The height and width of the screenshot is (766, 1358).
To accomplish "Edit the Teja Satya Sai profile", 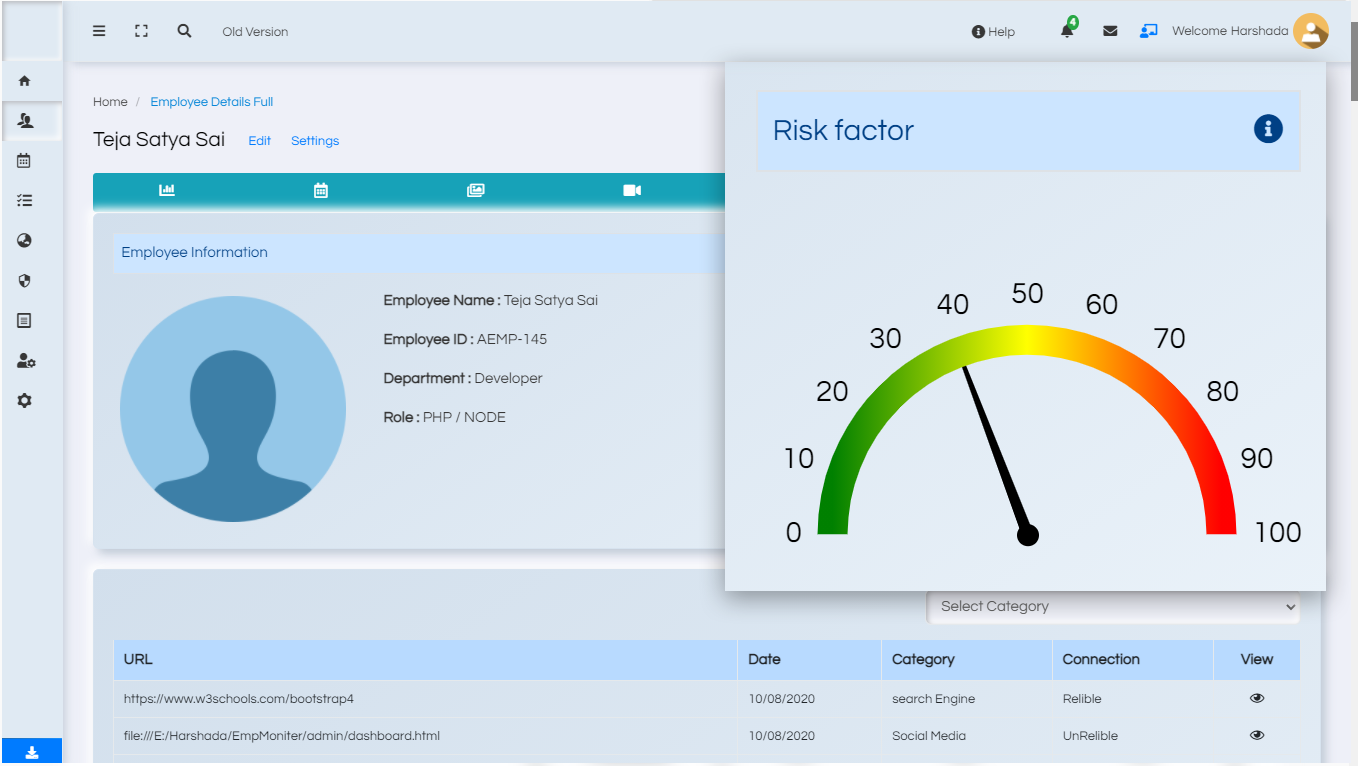I will click(x=259, y=141).
